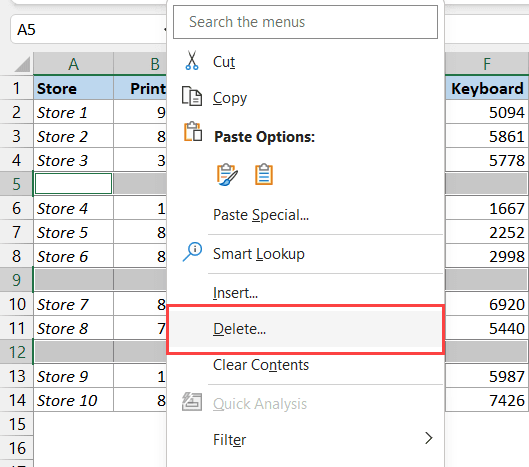Click the Smart Lookup magnifier icon
Screen dimensions: 529x467
tap(192, 252)
